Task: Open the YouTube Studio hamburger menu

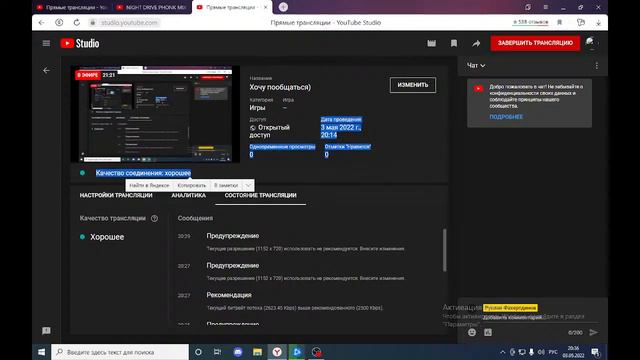Action: click(x=46, y=43)
